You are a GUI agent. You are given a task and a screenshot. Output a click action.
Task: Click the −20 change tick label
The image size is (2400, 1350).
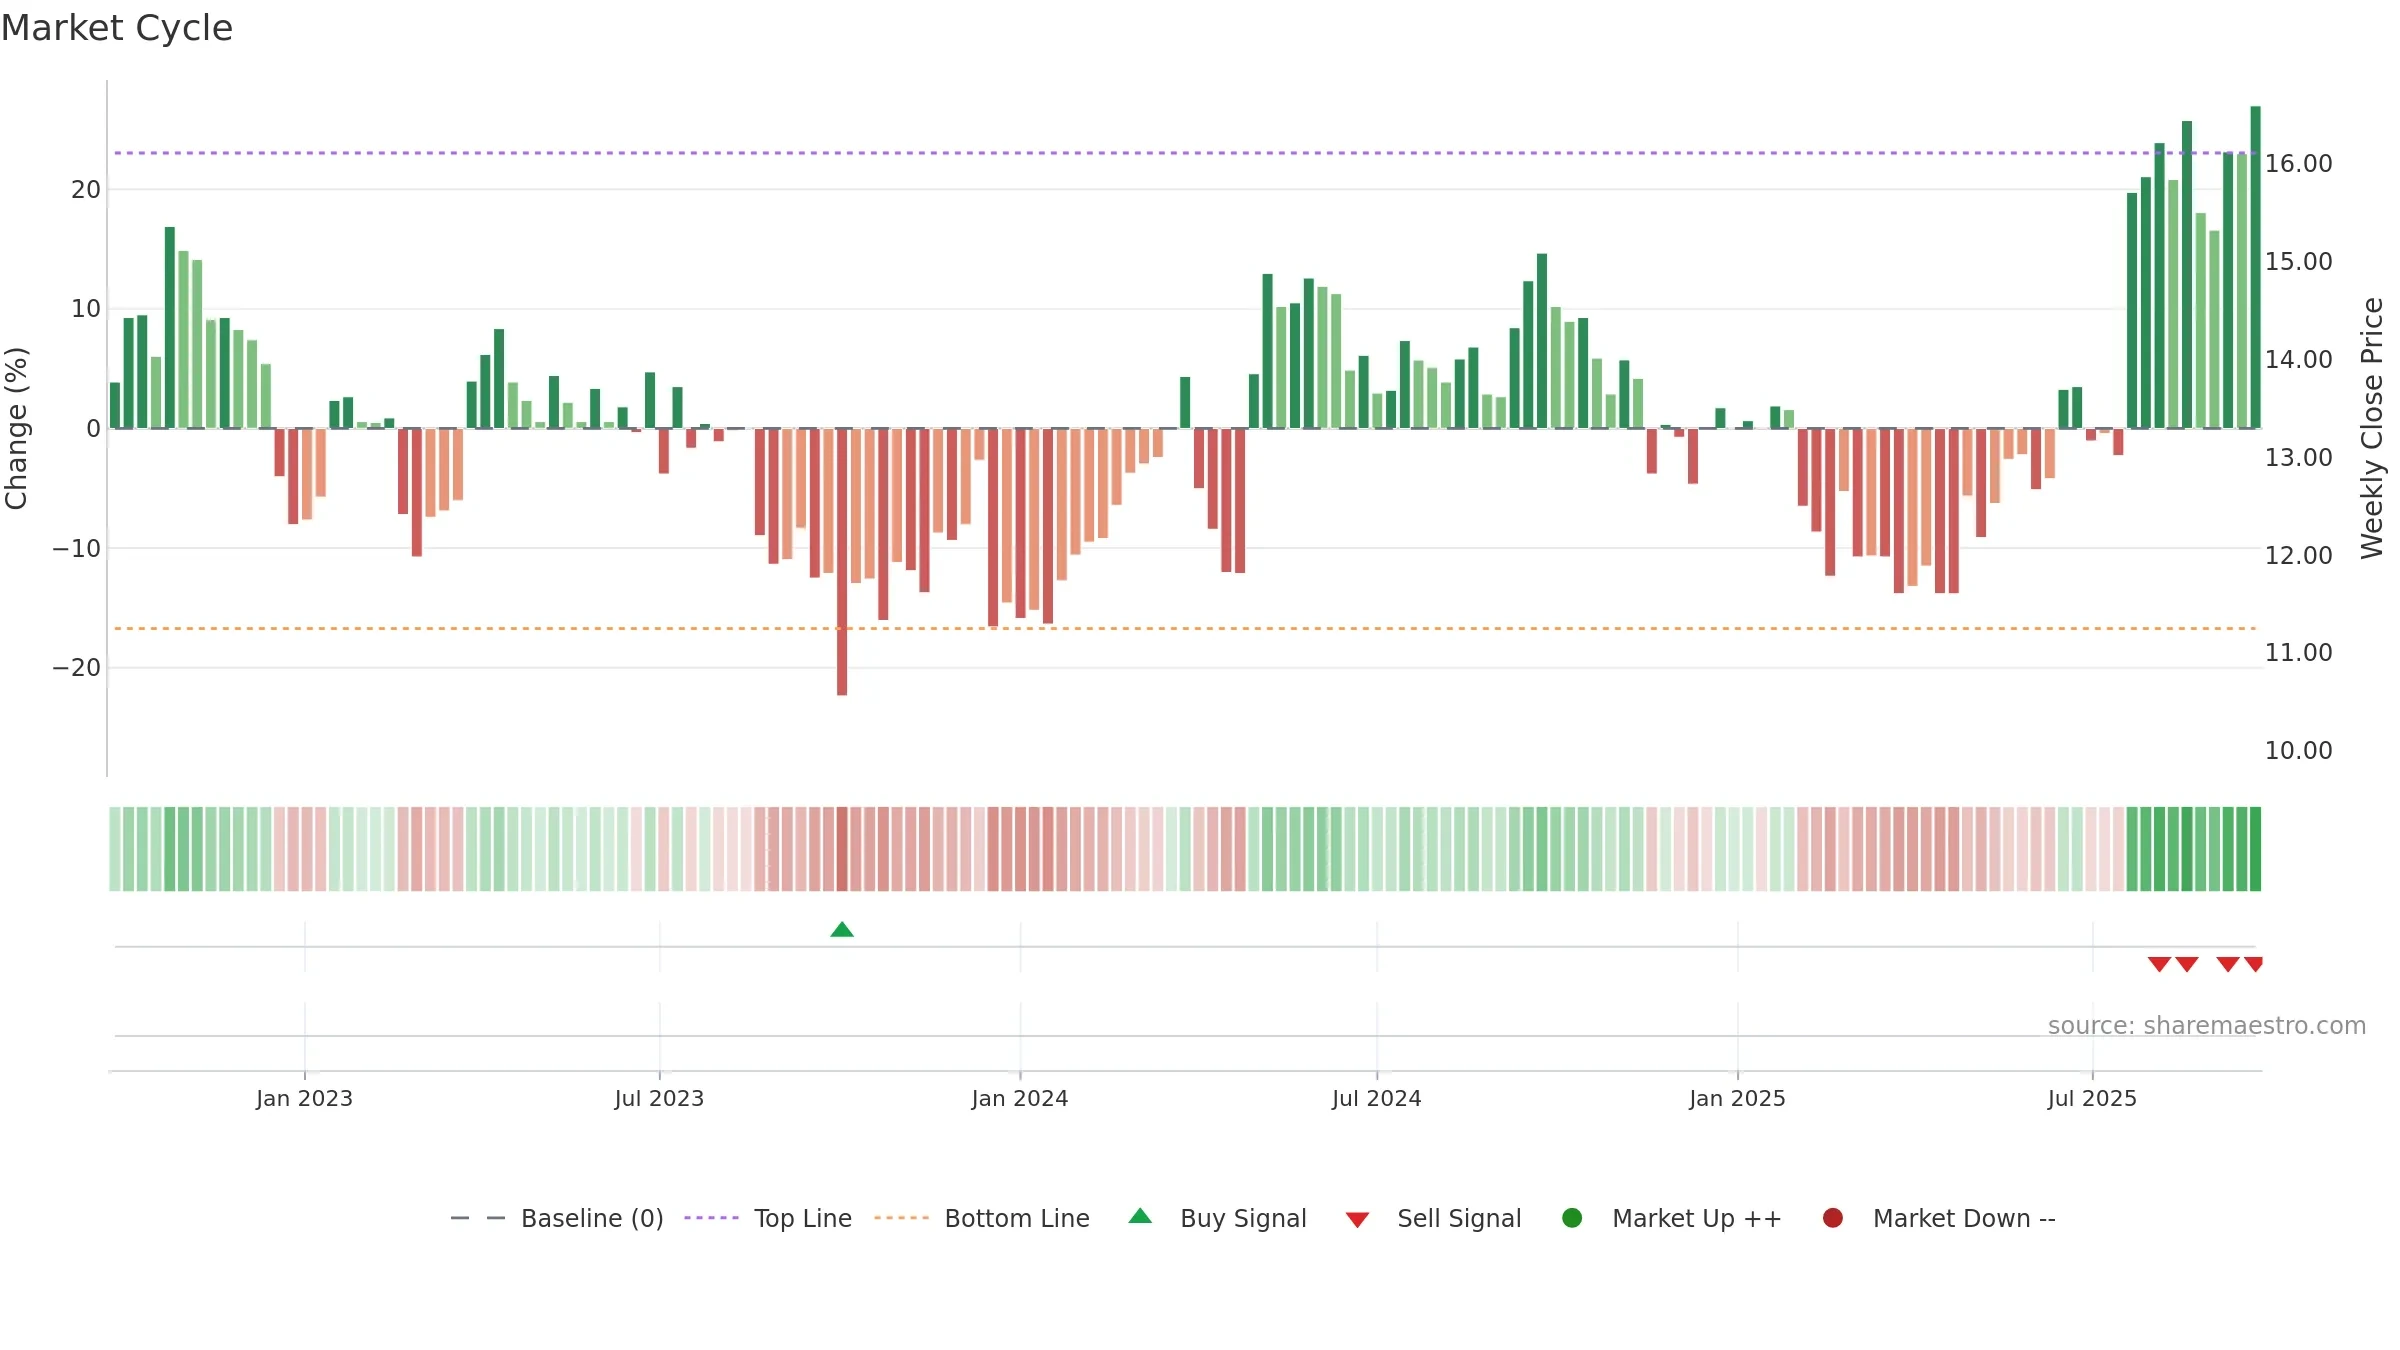77,667
